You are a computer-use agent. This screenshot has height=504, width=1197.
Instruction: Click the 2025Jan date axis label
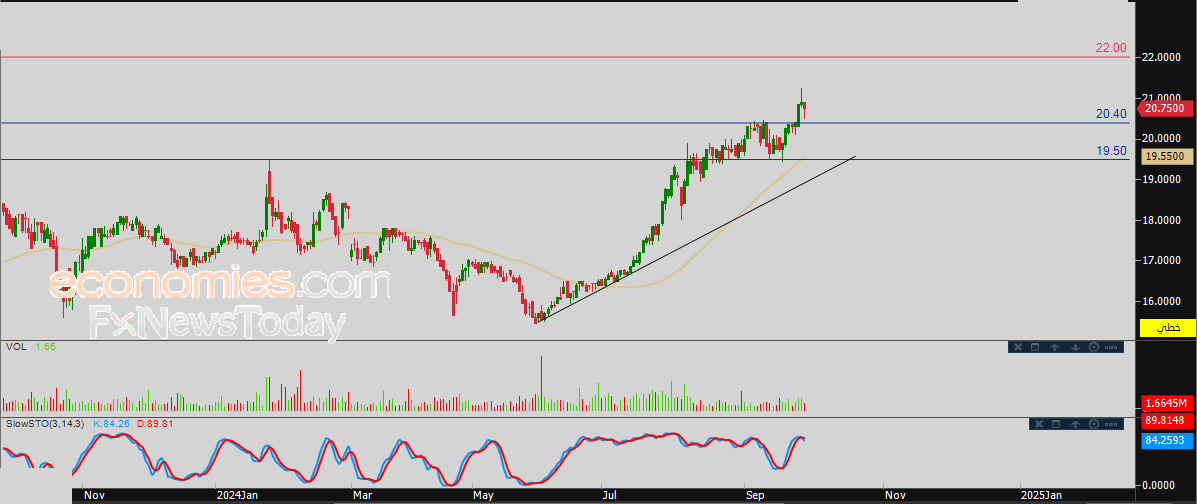pos(1041,495)
